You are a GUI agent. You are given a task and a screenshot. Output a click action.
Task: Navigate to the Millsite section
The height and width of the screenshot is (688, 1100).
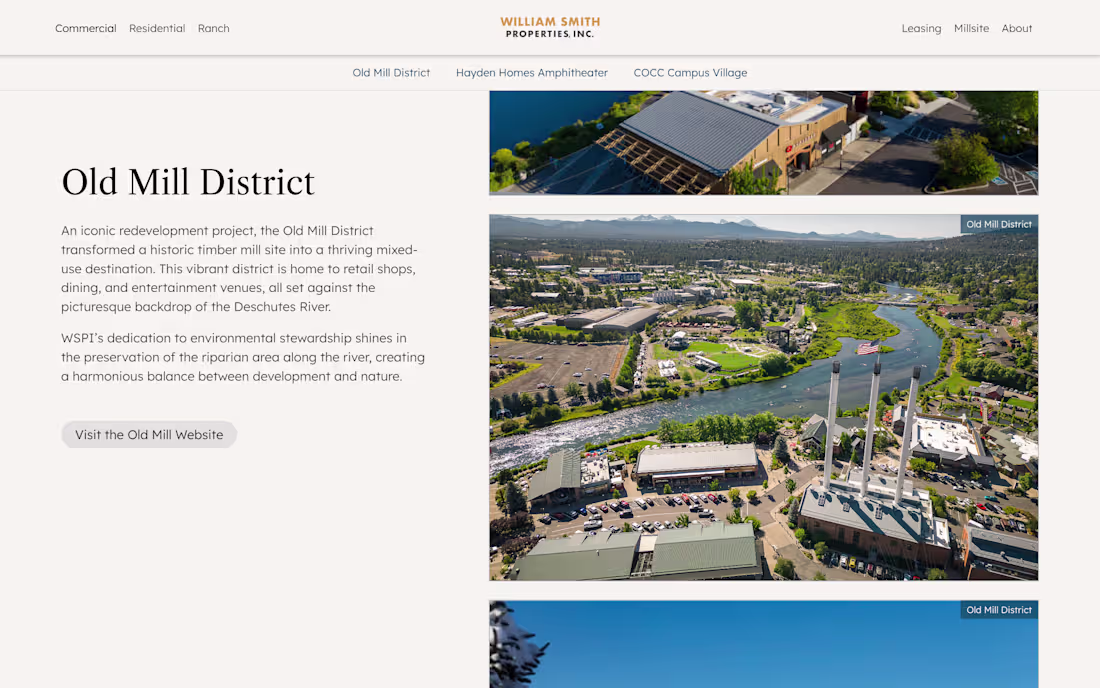(971, 28)
